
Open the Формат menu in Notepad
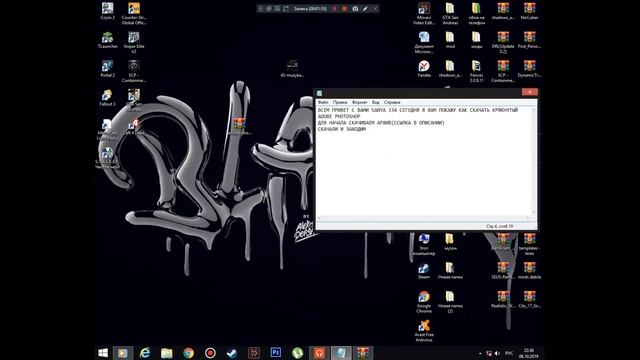click(360, 102)
